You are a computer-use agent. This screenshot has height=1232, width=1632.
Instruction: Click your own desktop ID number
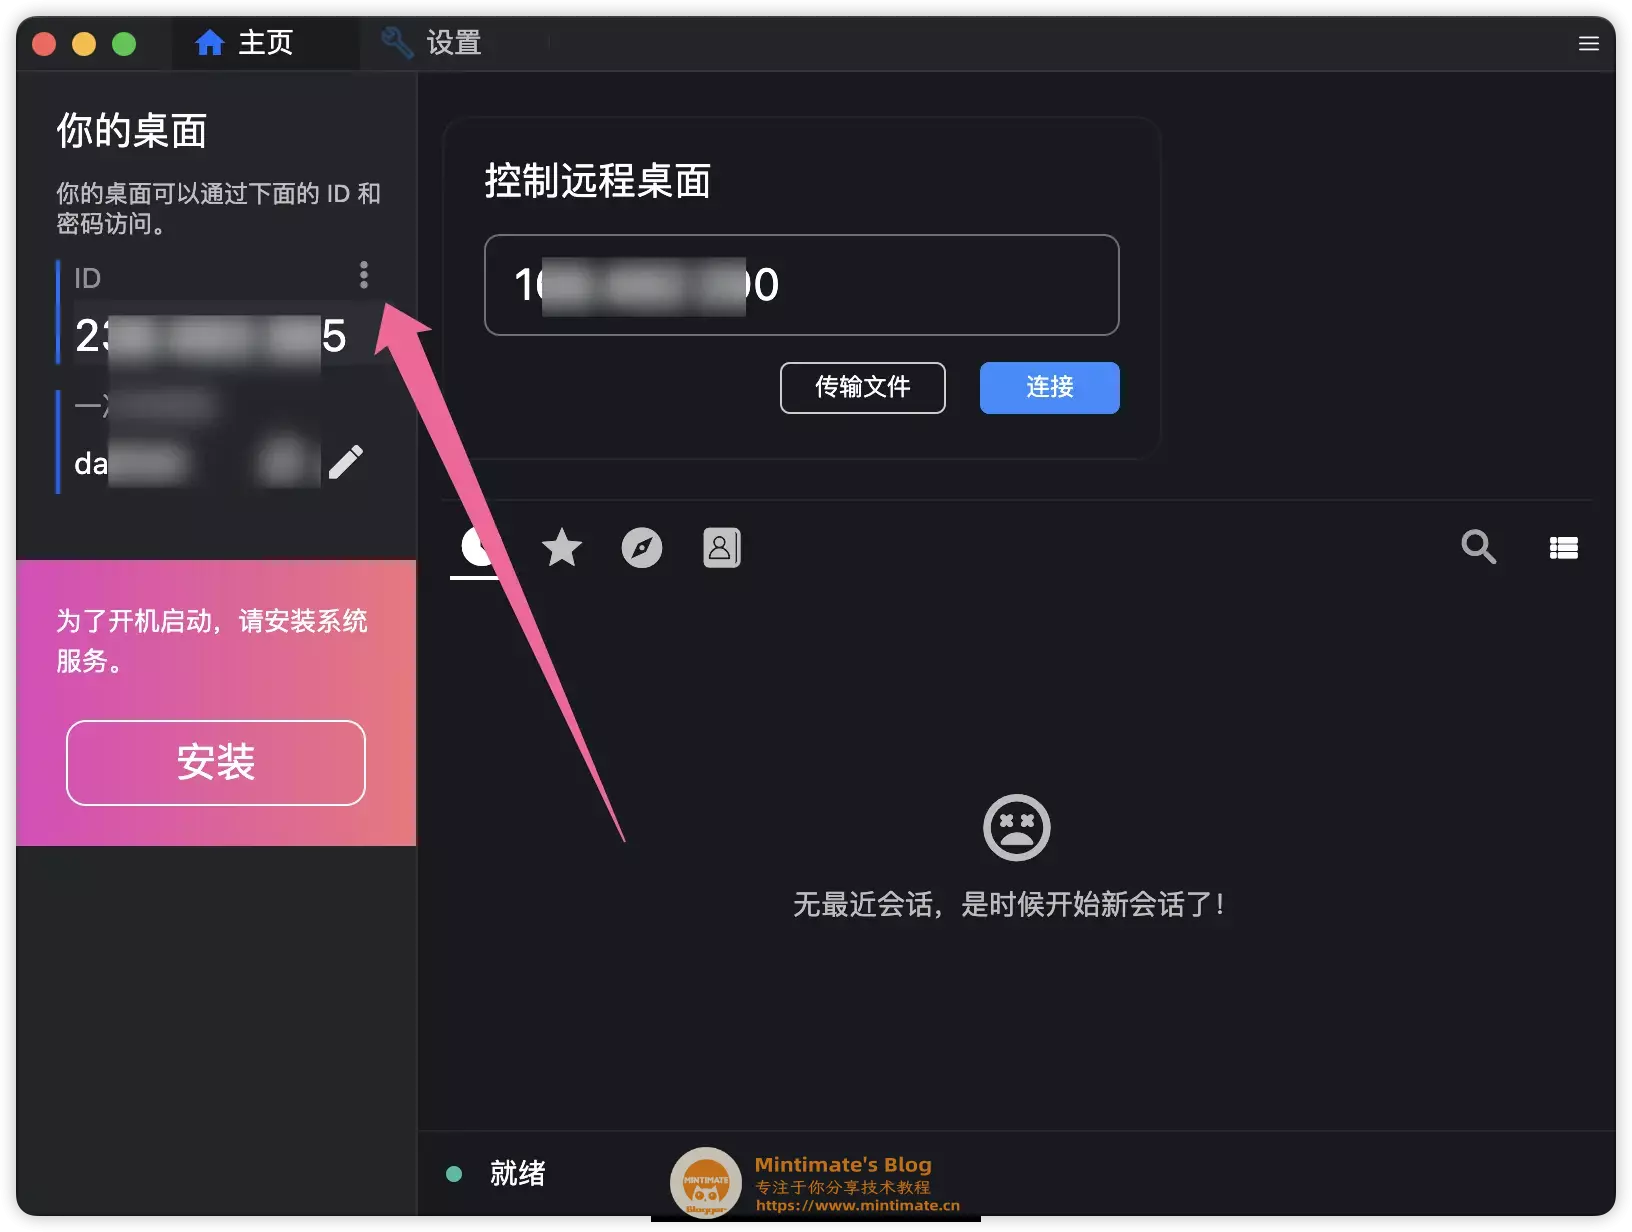pos(211,337)
